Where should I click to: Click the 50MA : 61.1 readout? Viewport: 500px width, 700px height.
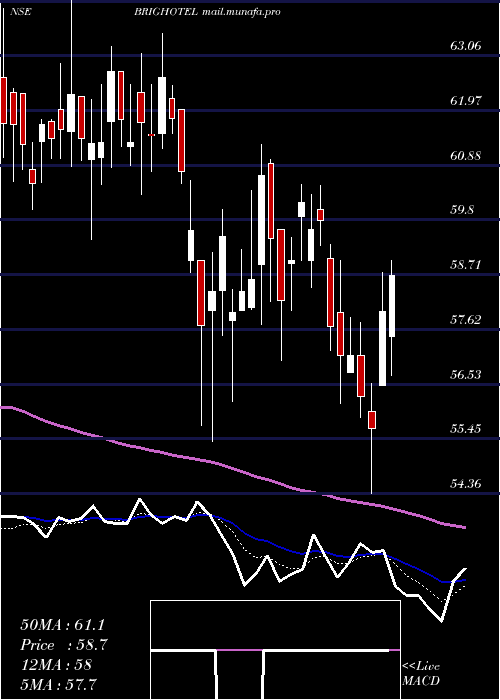coord(63,625)
